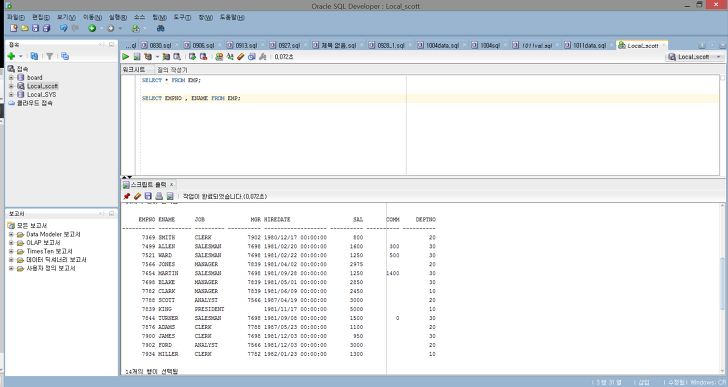
Task: Open the tab list dropdown at tab bar end
Action: (722, 45)
